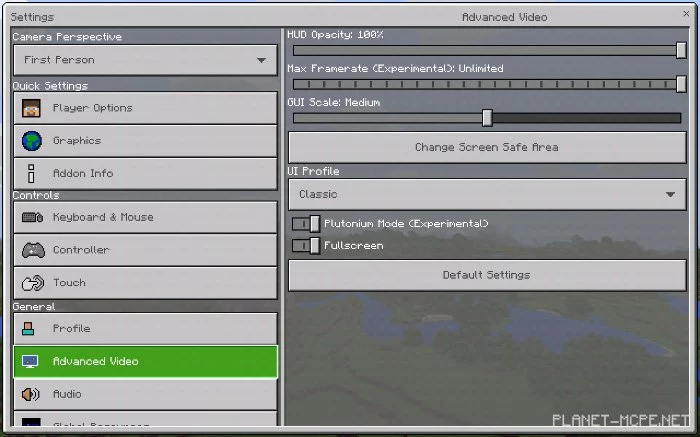Click the GUI Scale slider handle
This screenshot has width=700, height=437.
(487, 118)
